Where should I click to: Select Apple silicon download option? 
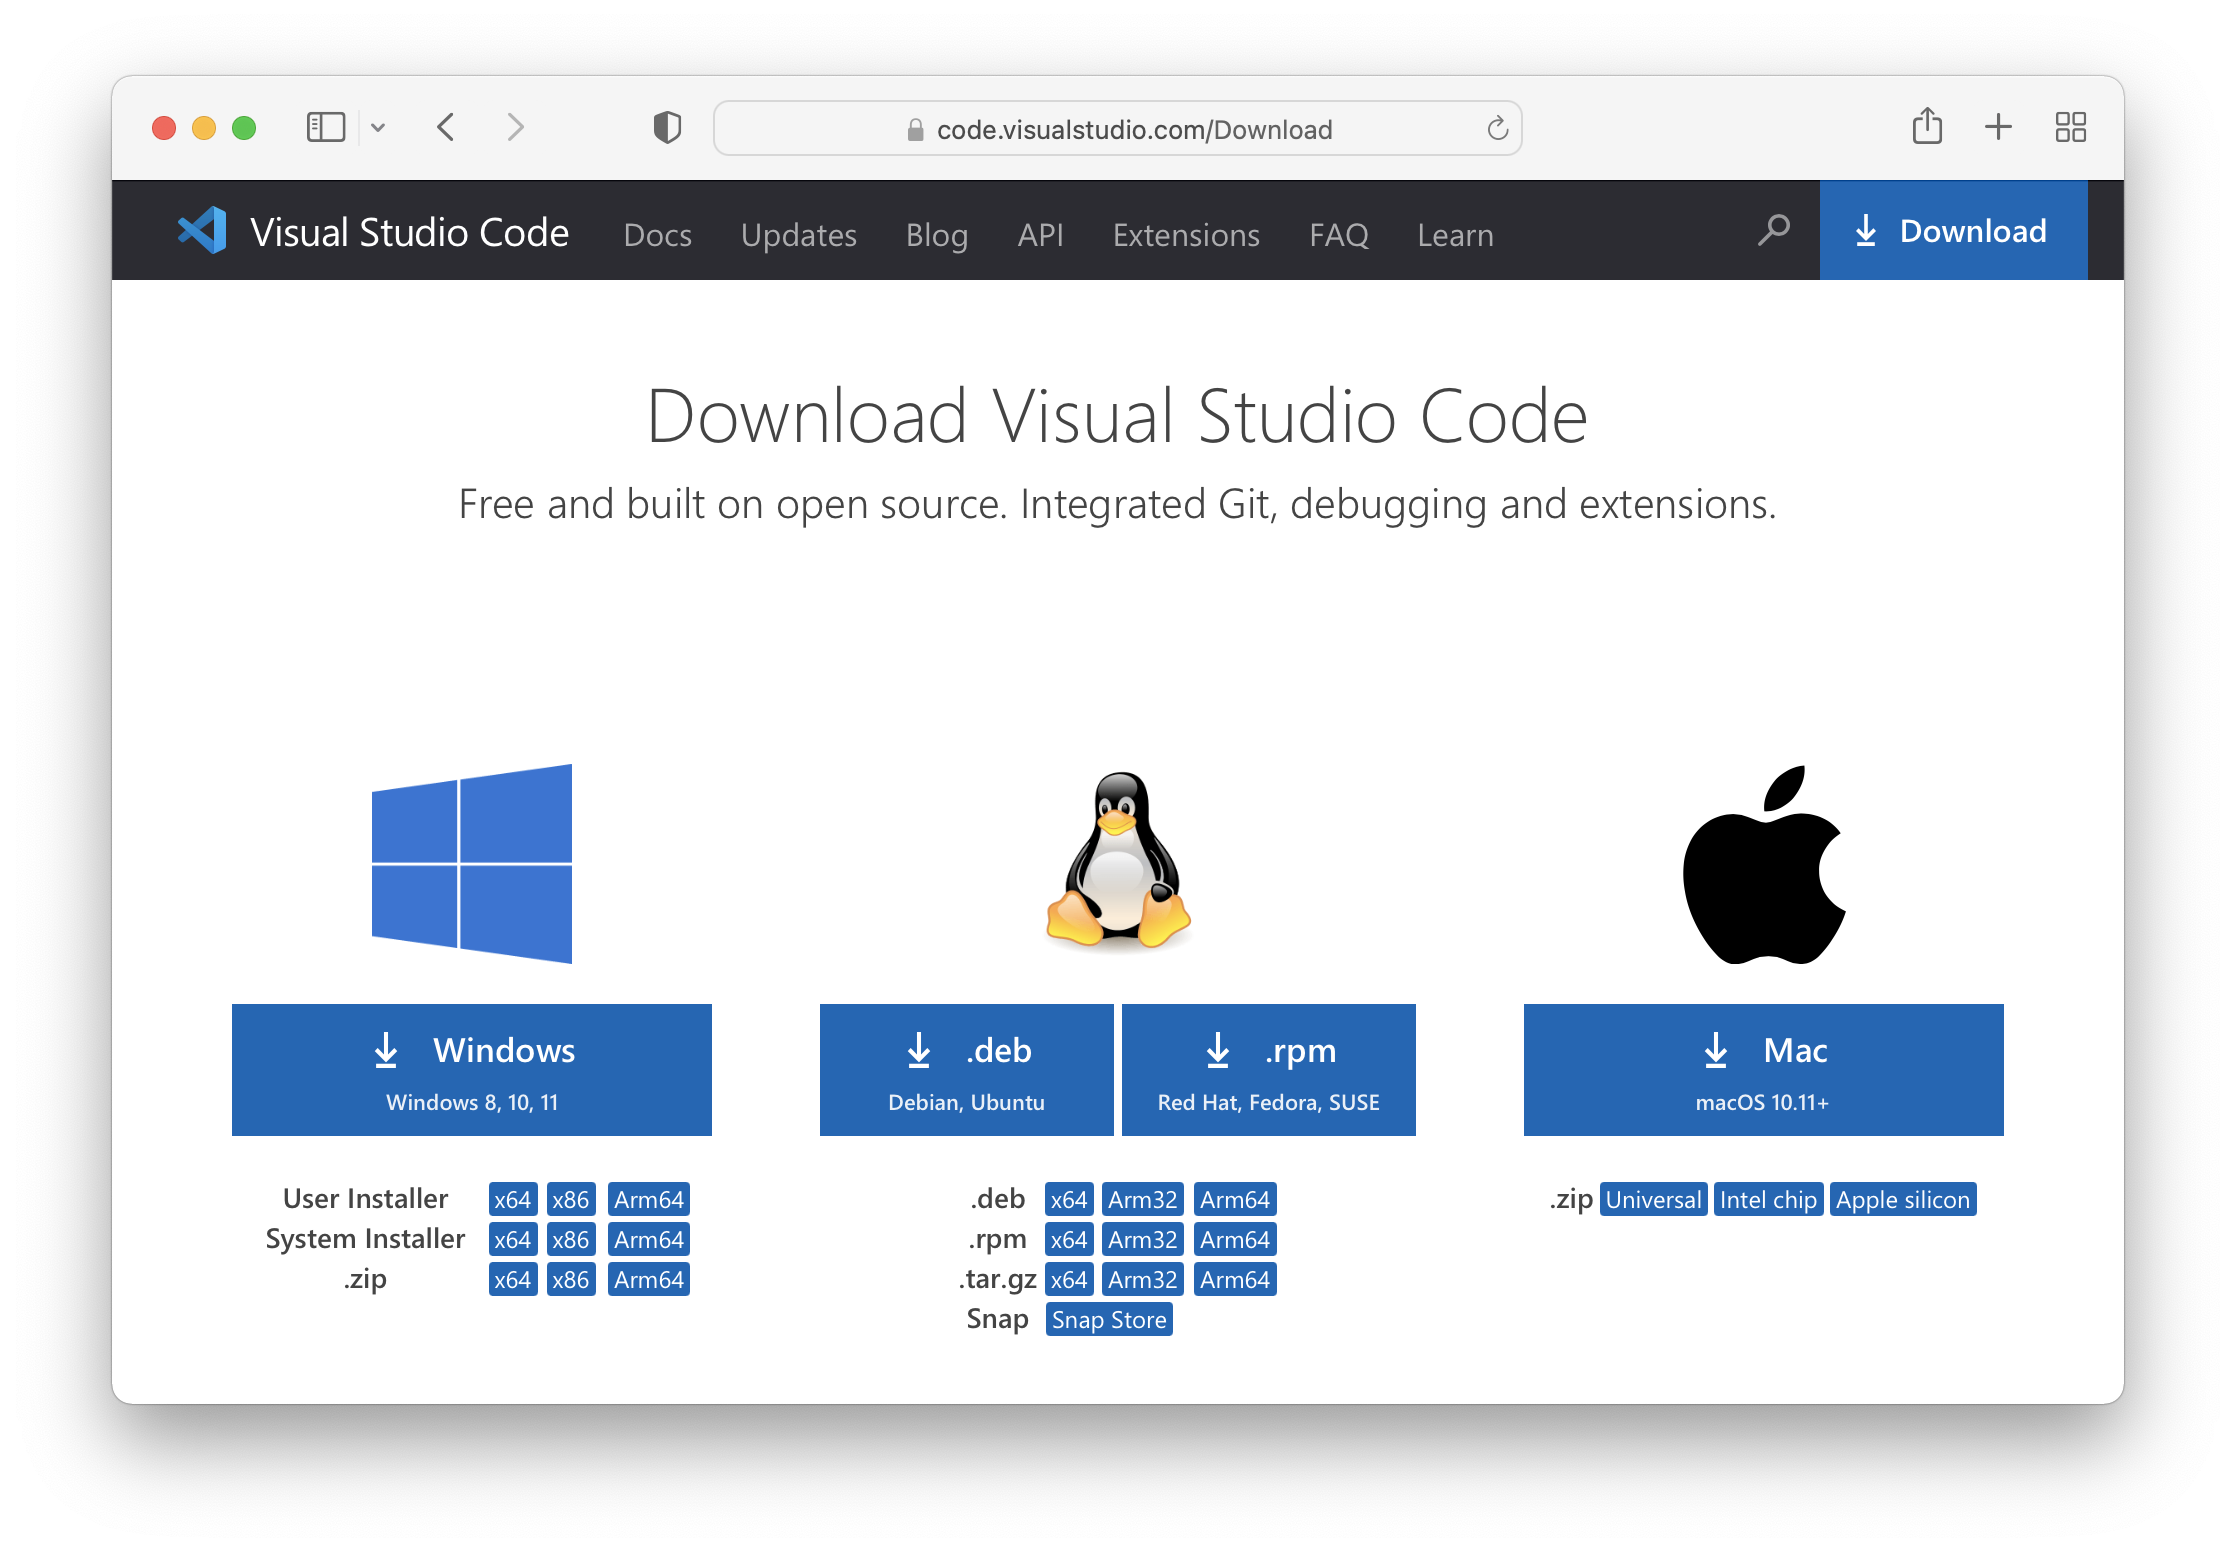(x=1903, y=1199)
